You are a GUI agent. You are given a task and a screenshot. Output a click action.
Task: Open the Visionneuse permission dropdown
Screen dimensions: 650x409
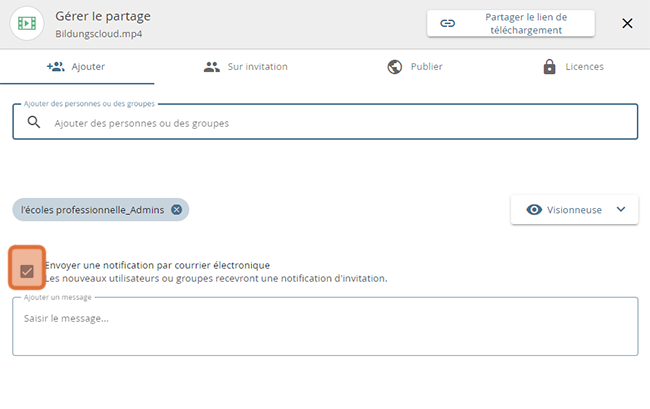[575, 210]
